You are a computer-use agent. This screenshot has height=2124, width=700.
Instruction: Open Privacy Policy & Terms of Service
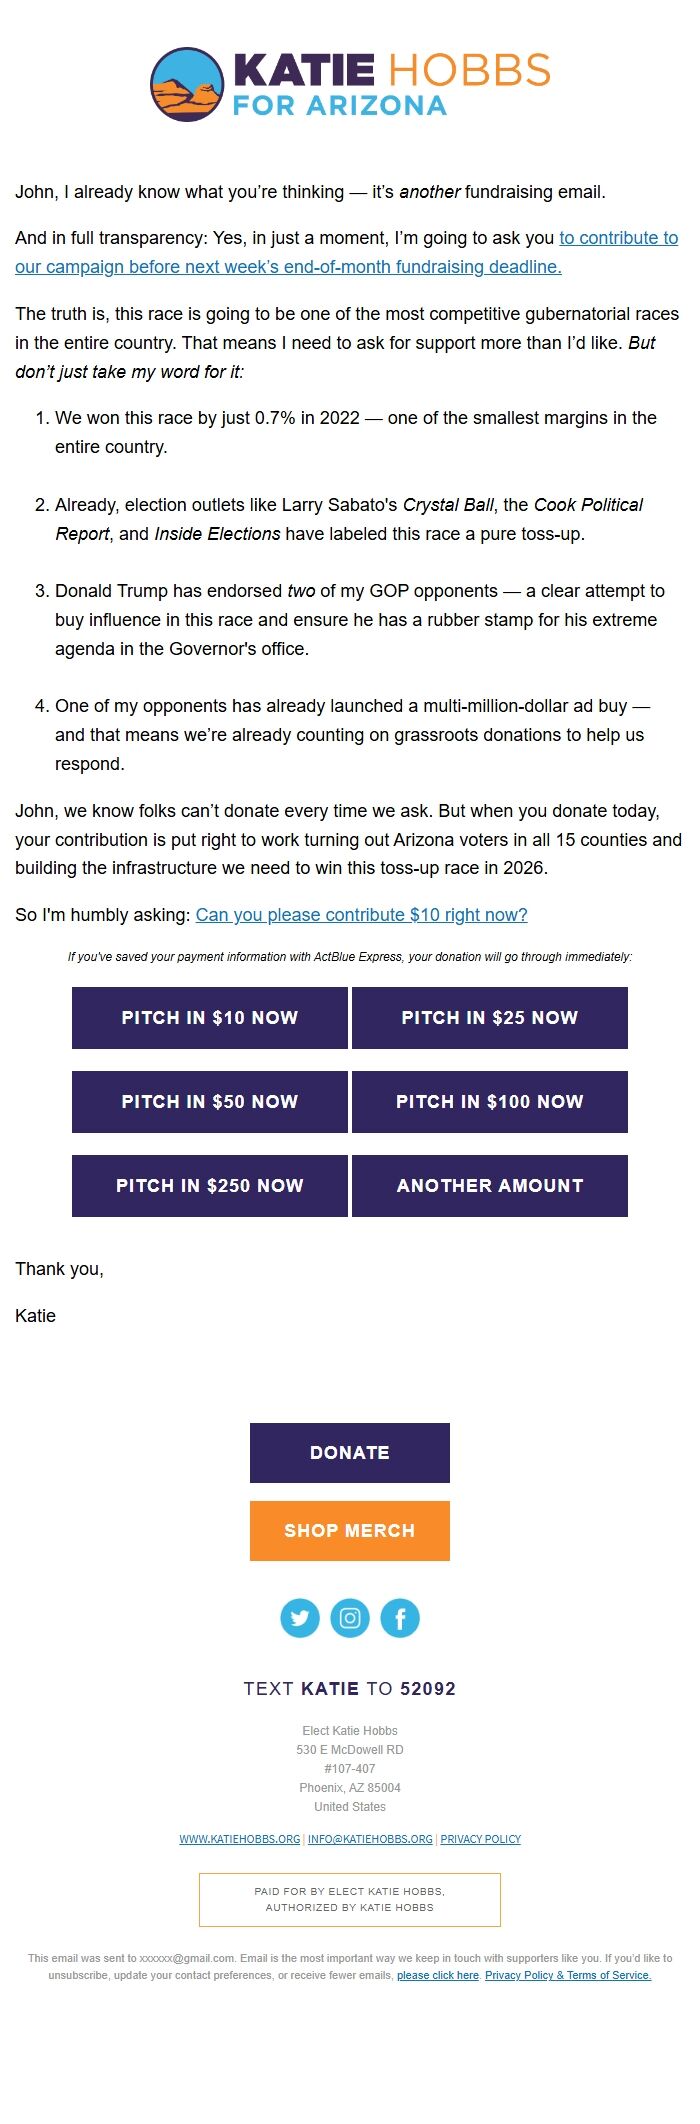[x=568, y=1975]
